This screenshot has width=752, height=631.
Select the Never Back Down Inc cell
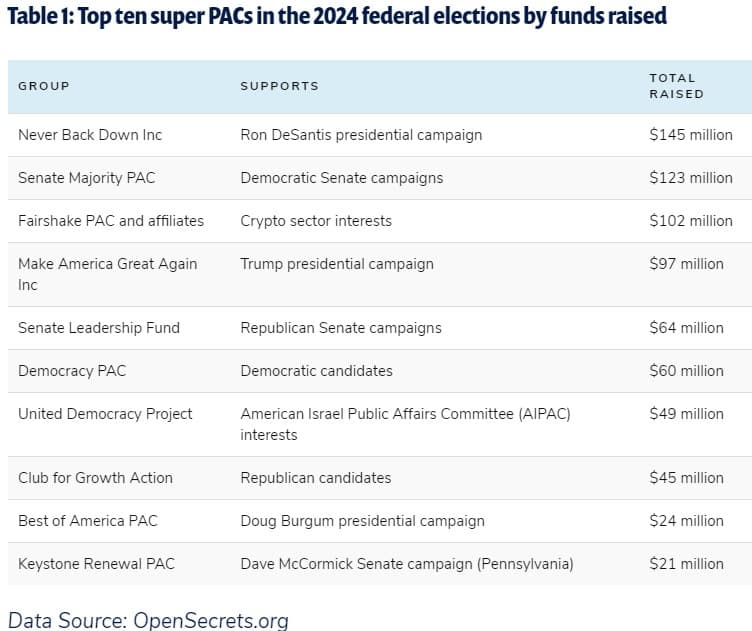[x=90, y=135]
